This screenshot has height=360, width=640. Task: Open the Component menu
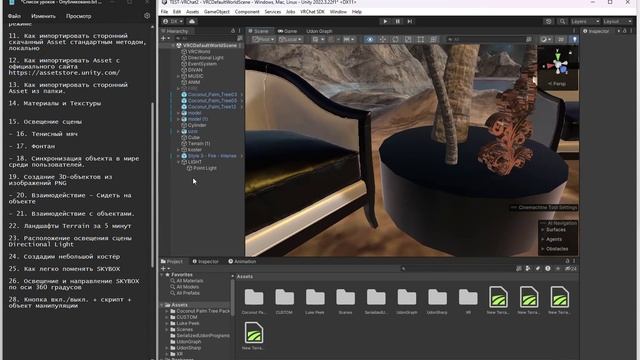247,12
